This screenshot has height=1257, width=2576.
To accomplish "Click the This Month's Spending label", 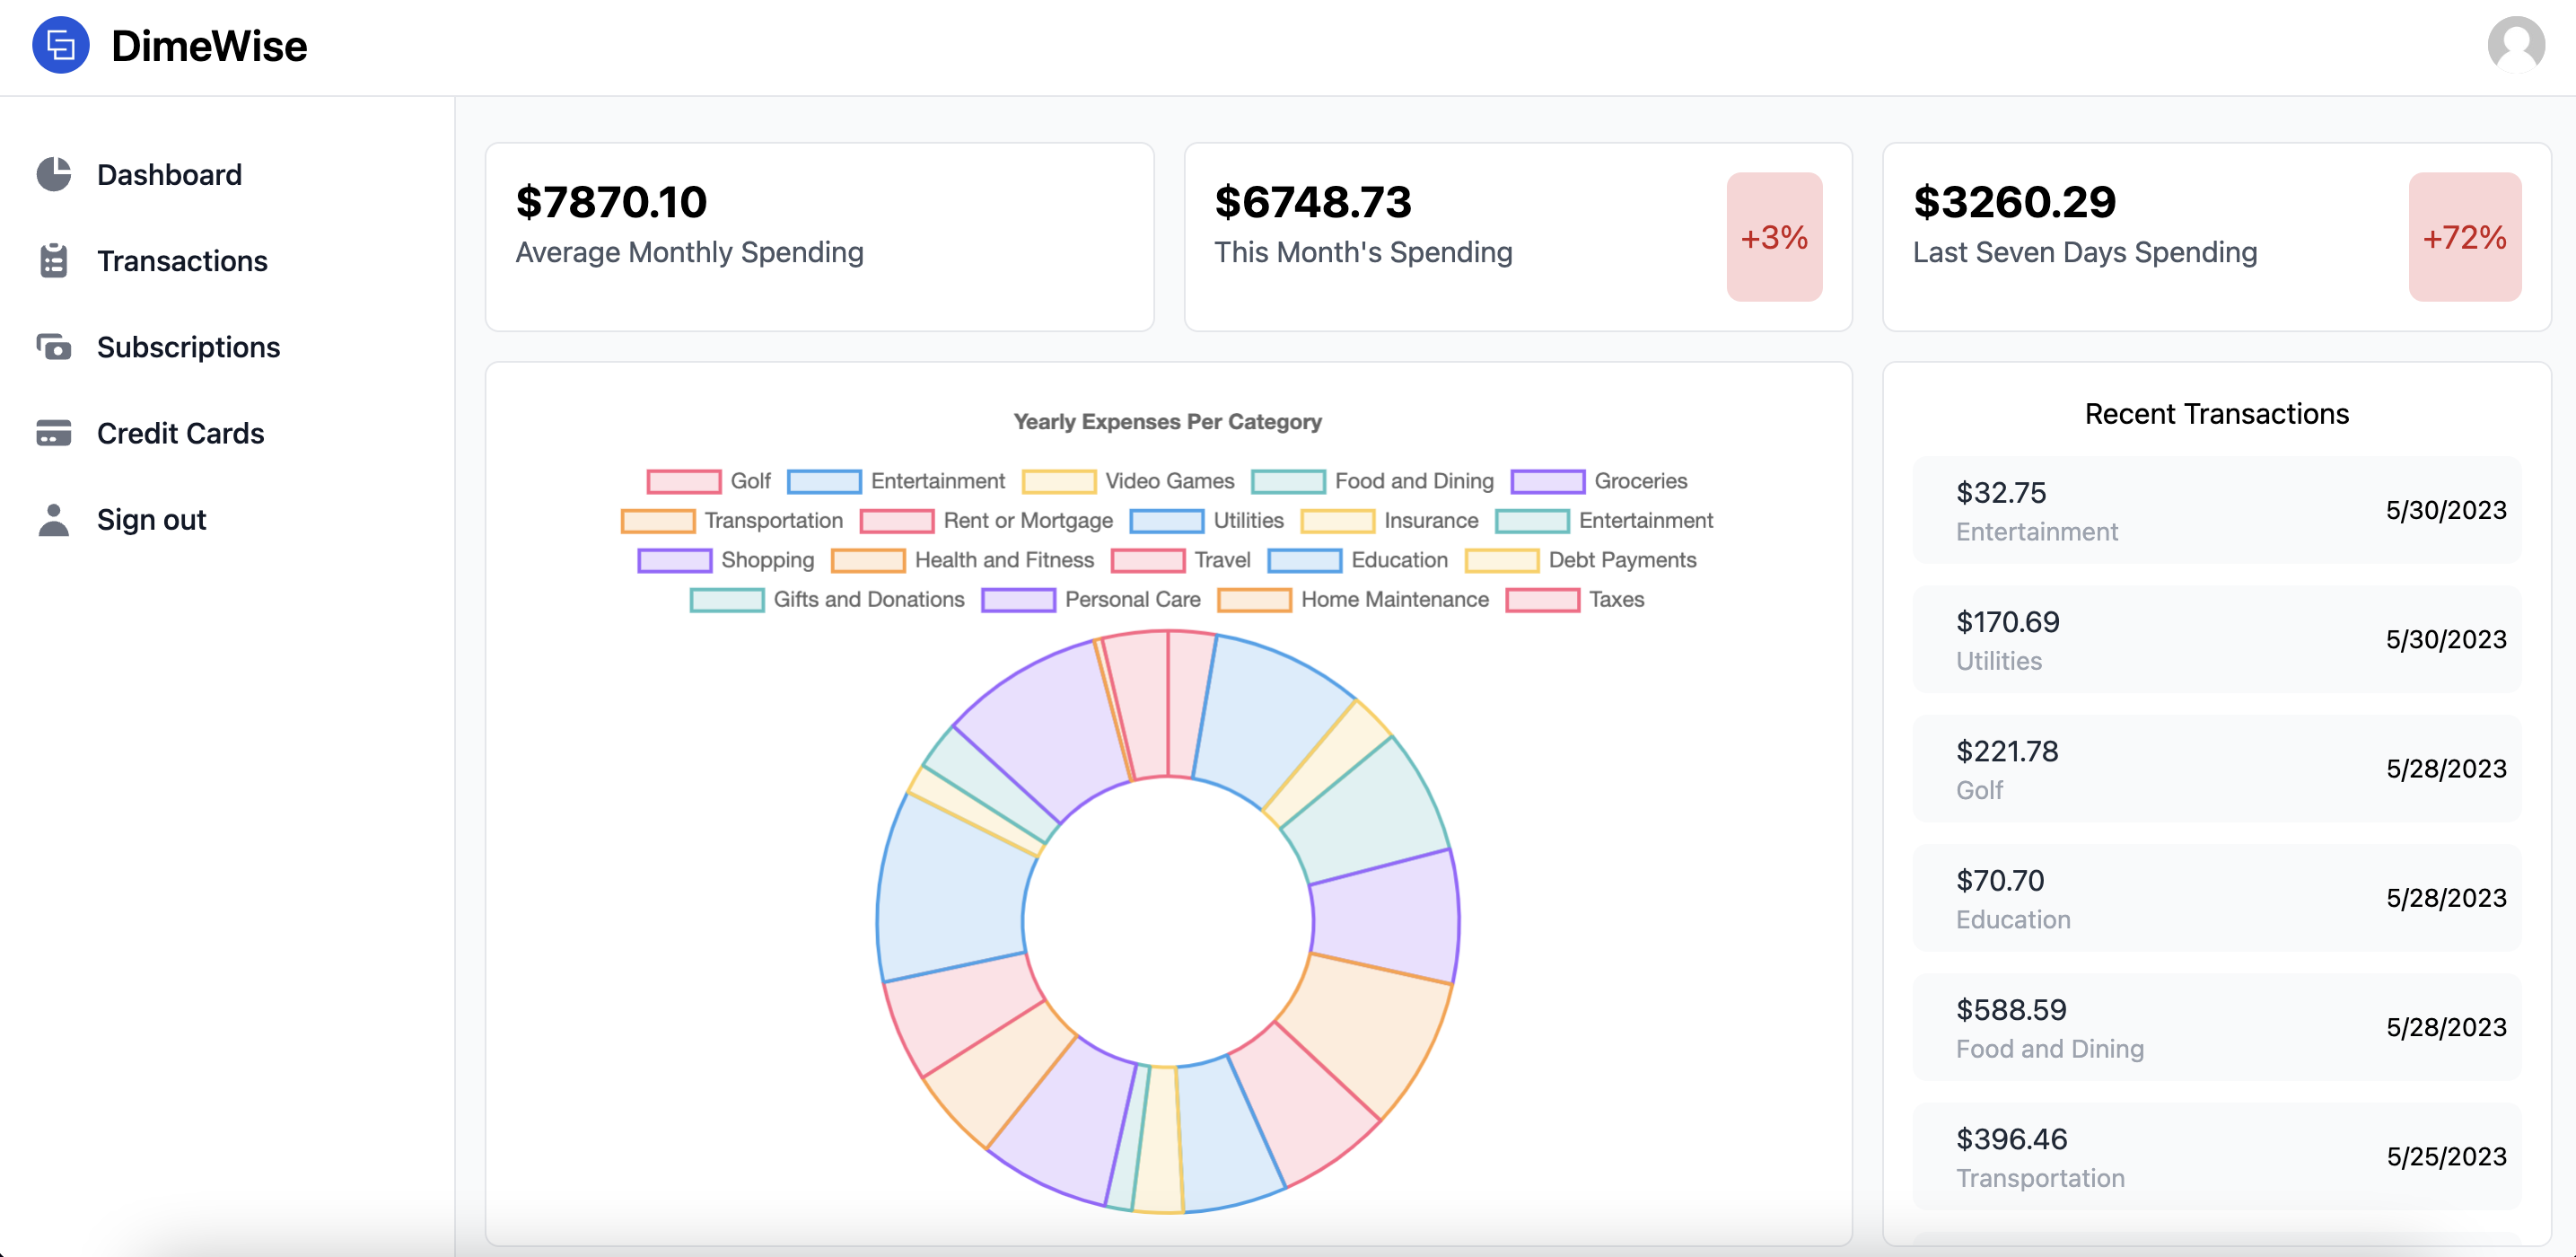I will pyautogui.click(x=1363, y=252).
